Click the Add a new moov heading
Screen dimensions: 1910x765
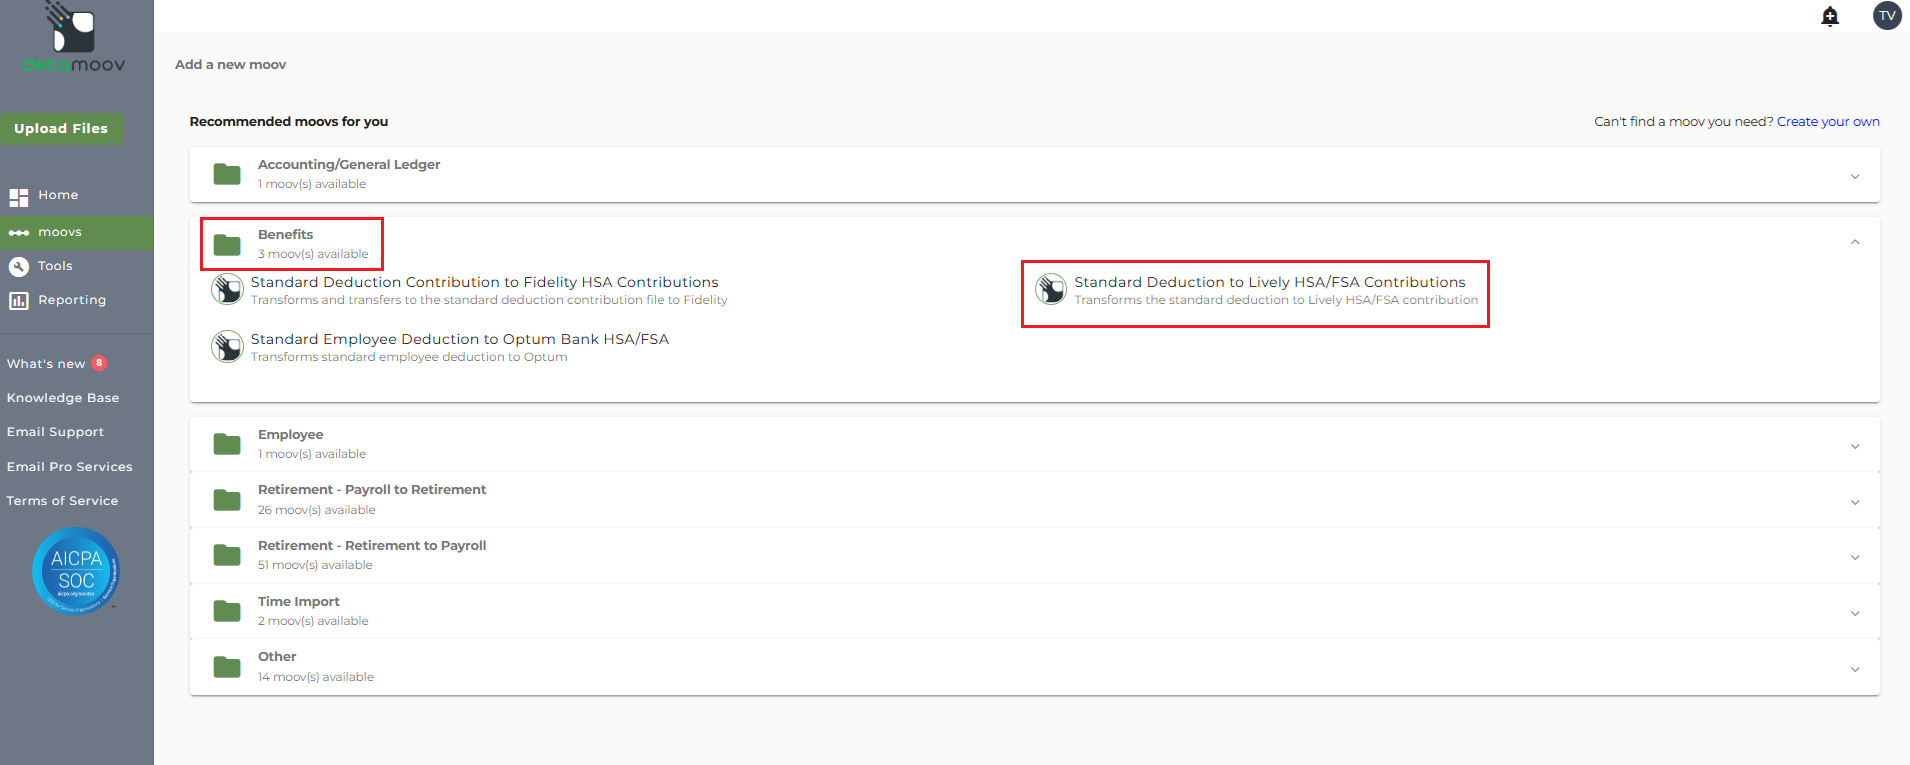(x=231, y=65)
